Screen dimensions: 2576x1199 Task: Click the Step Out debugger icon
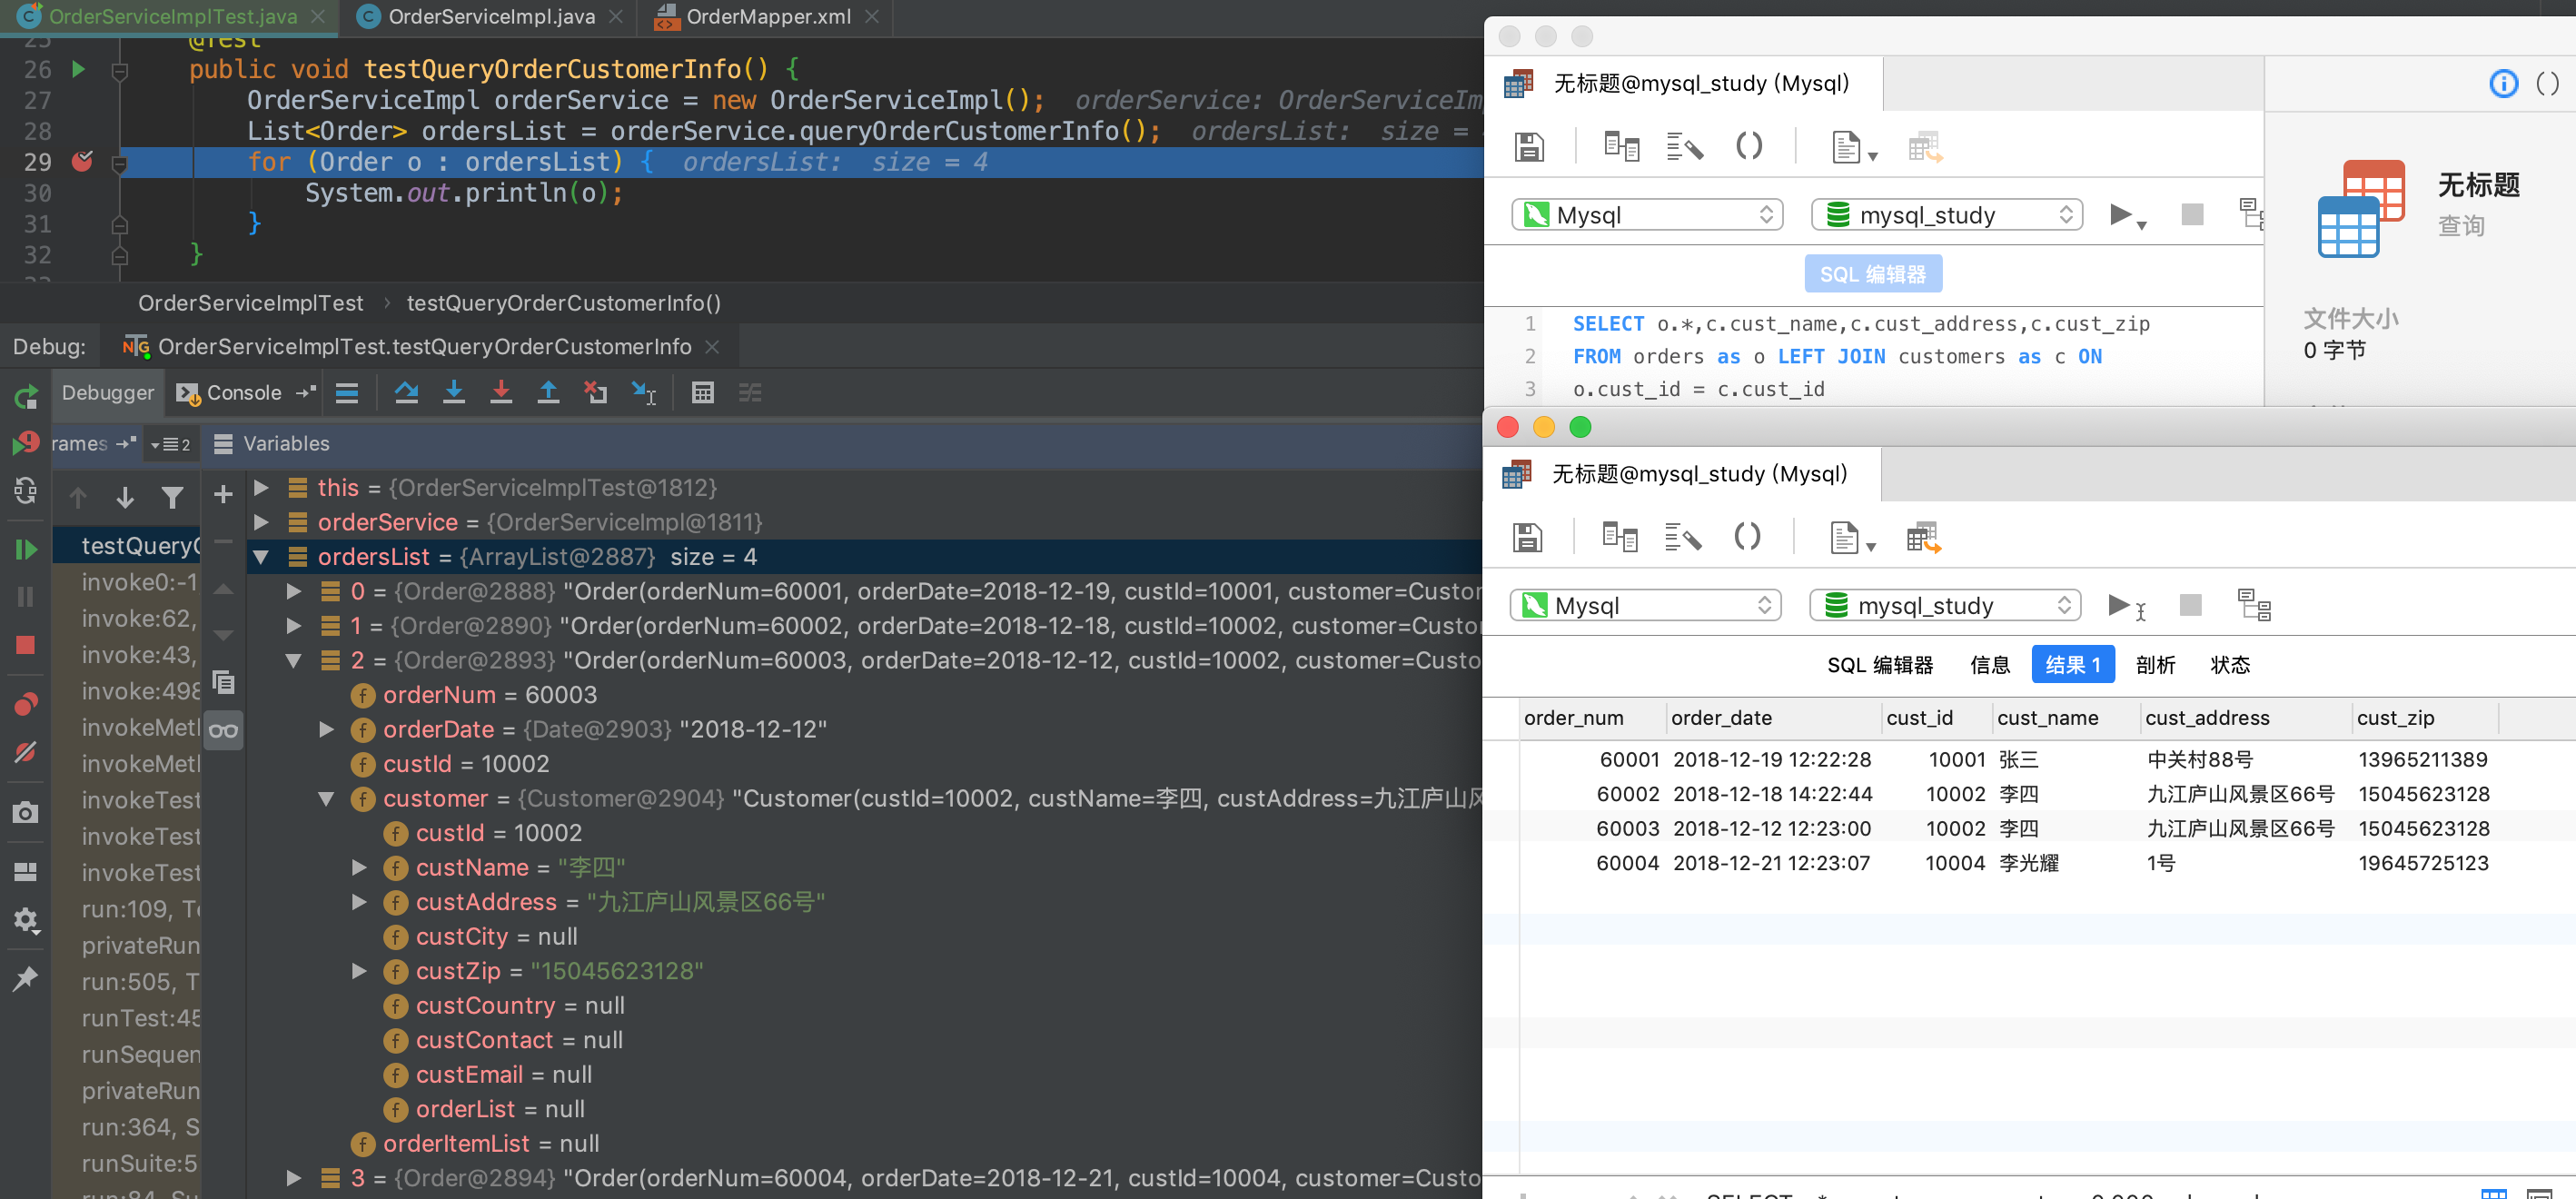(548, 393)
